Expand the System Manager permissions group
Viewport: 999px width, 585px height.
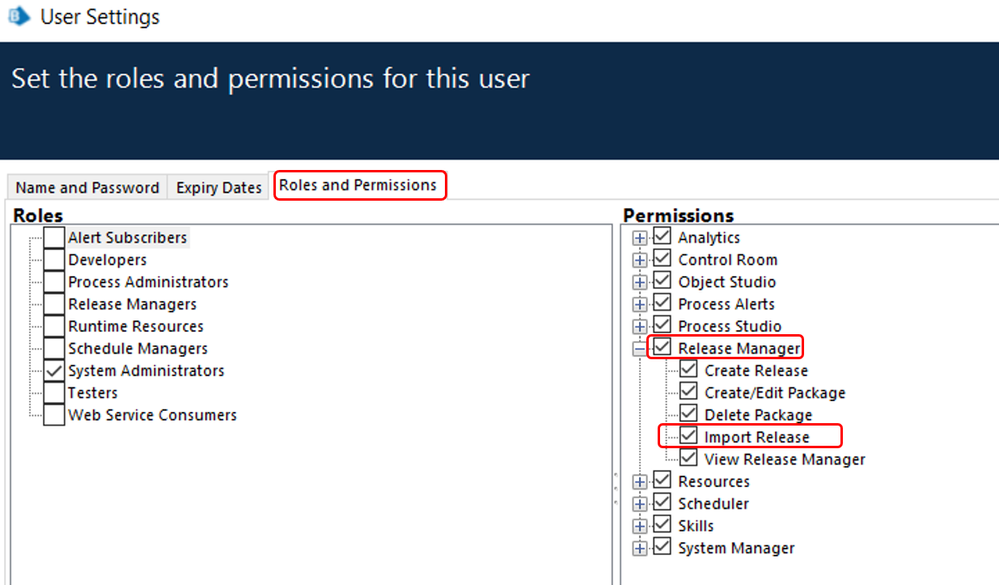(x=640, y=548)
